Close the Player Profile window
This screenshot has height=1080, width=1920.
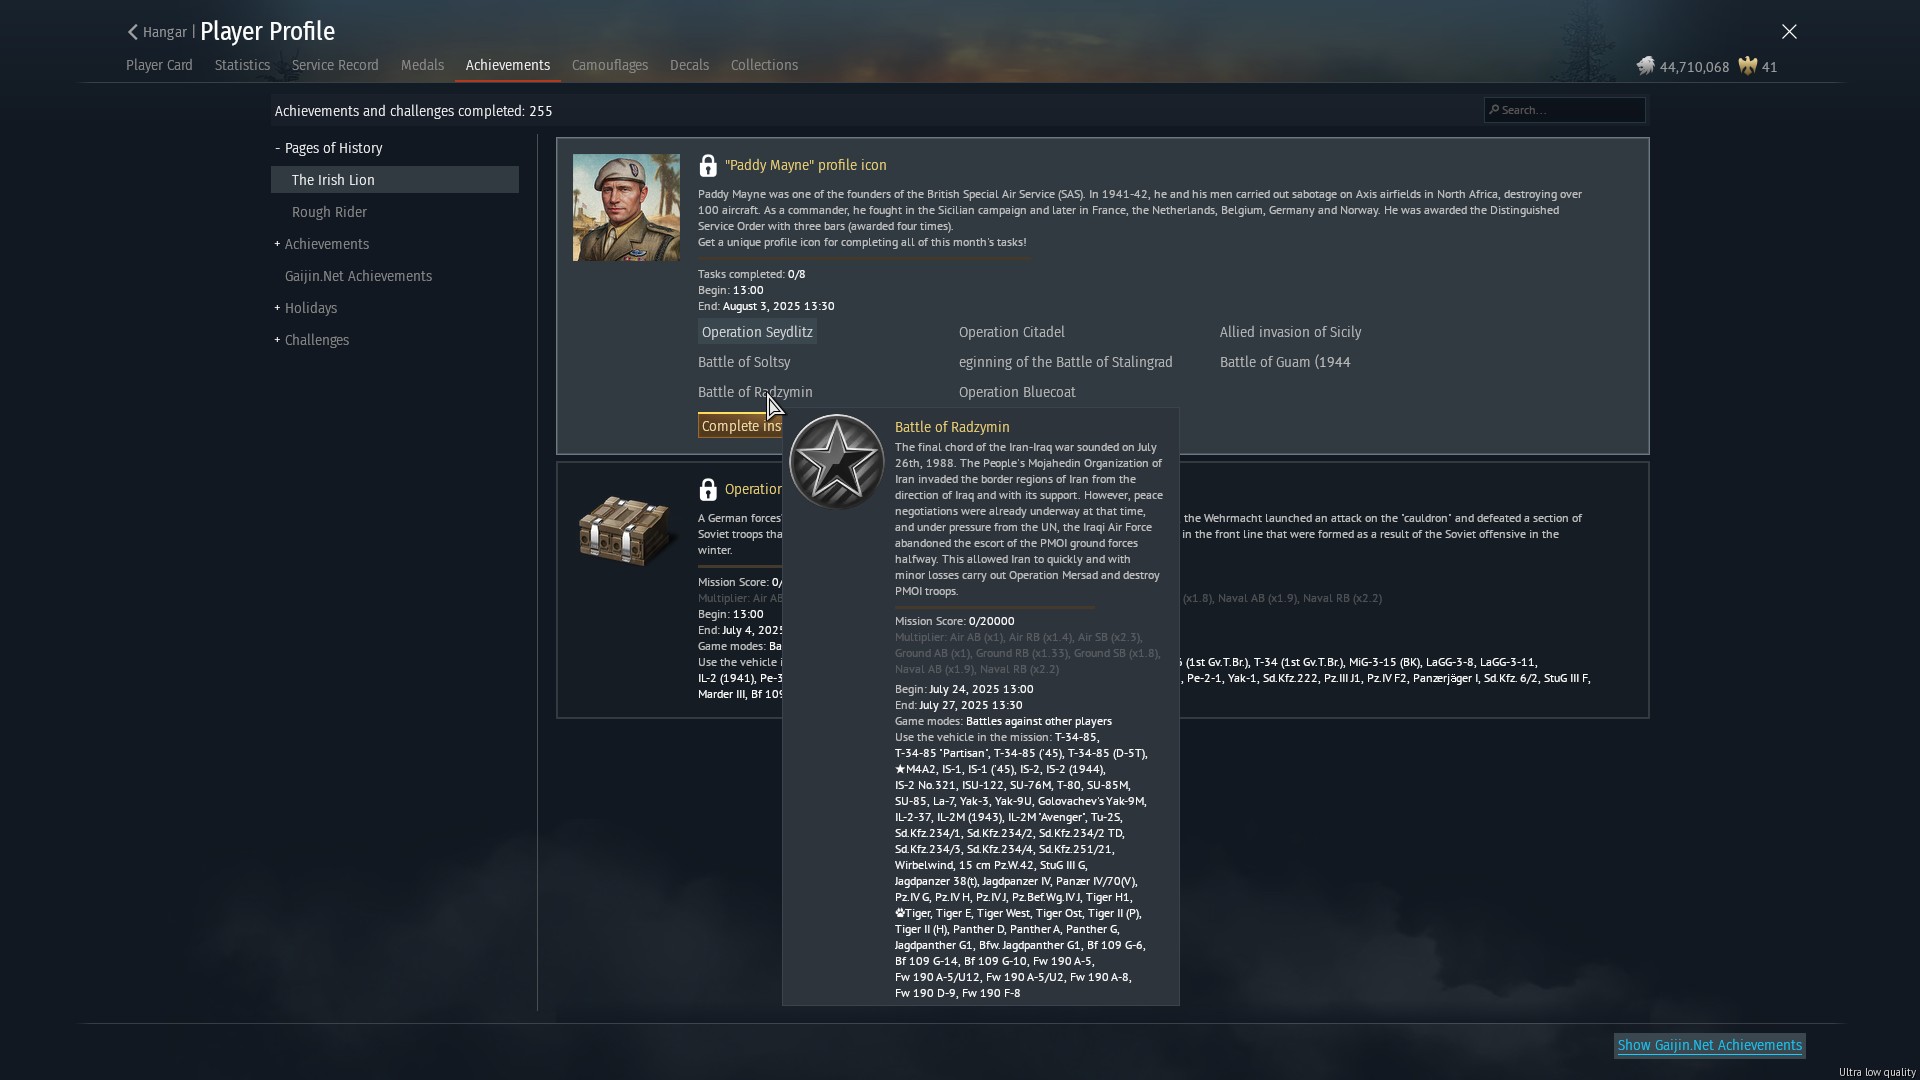coord(1789,32)
